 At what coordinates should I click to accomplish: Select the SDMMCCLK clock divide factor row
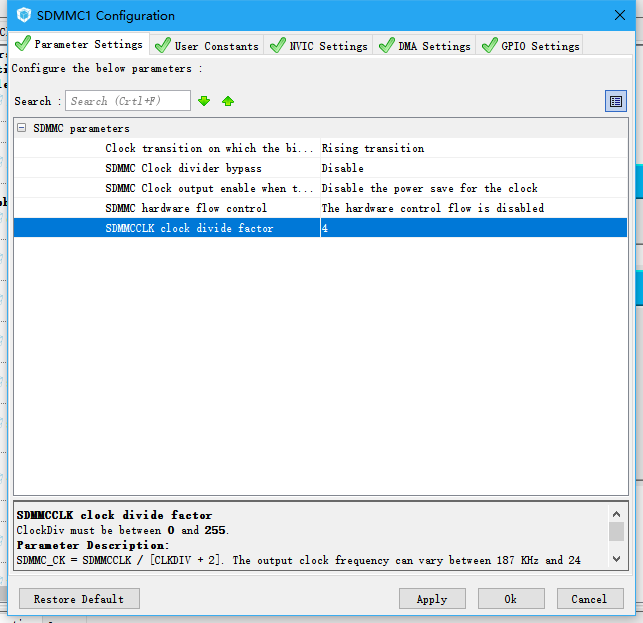click(x=321, y=228)
